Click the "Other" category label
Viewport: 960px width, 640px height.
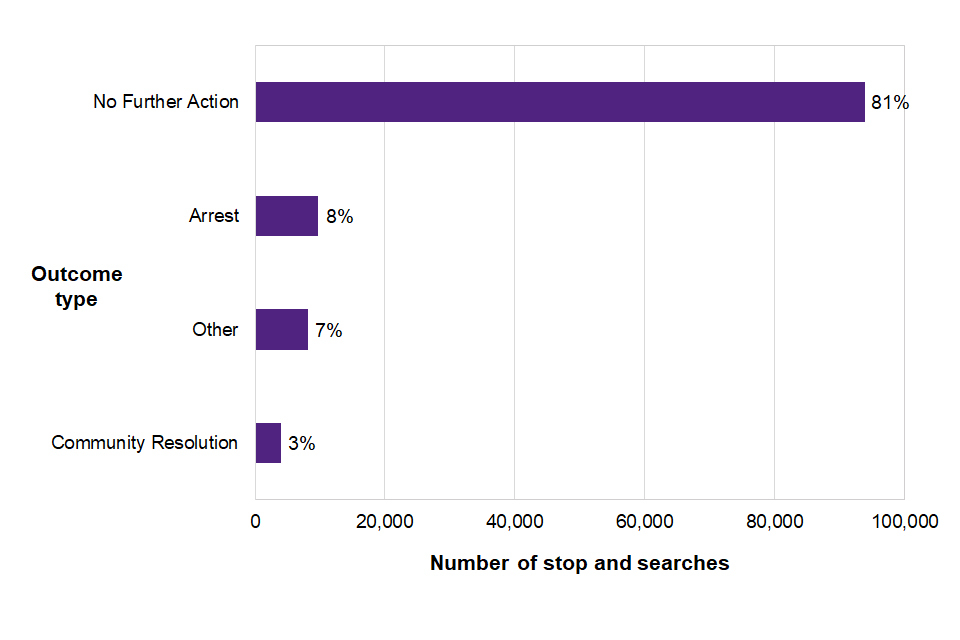215,329
